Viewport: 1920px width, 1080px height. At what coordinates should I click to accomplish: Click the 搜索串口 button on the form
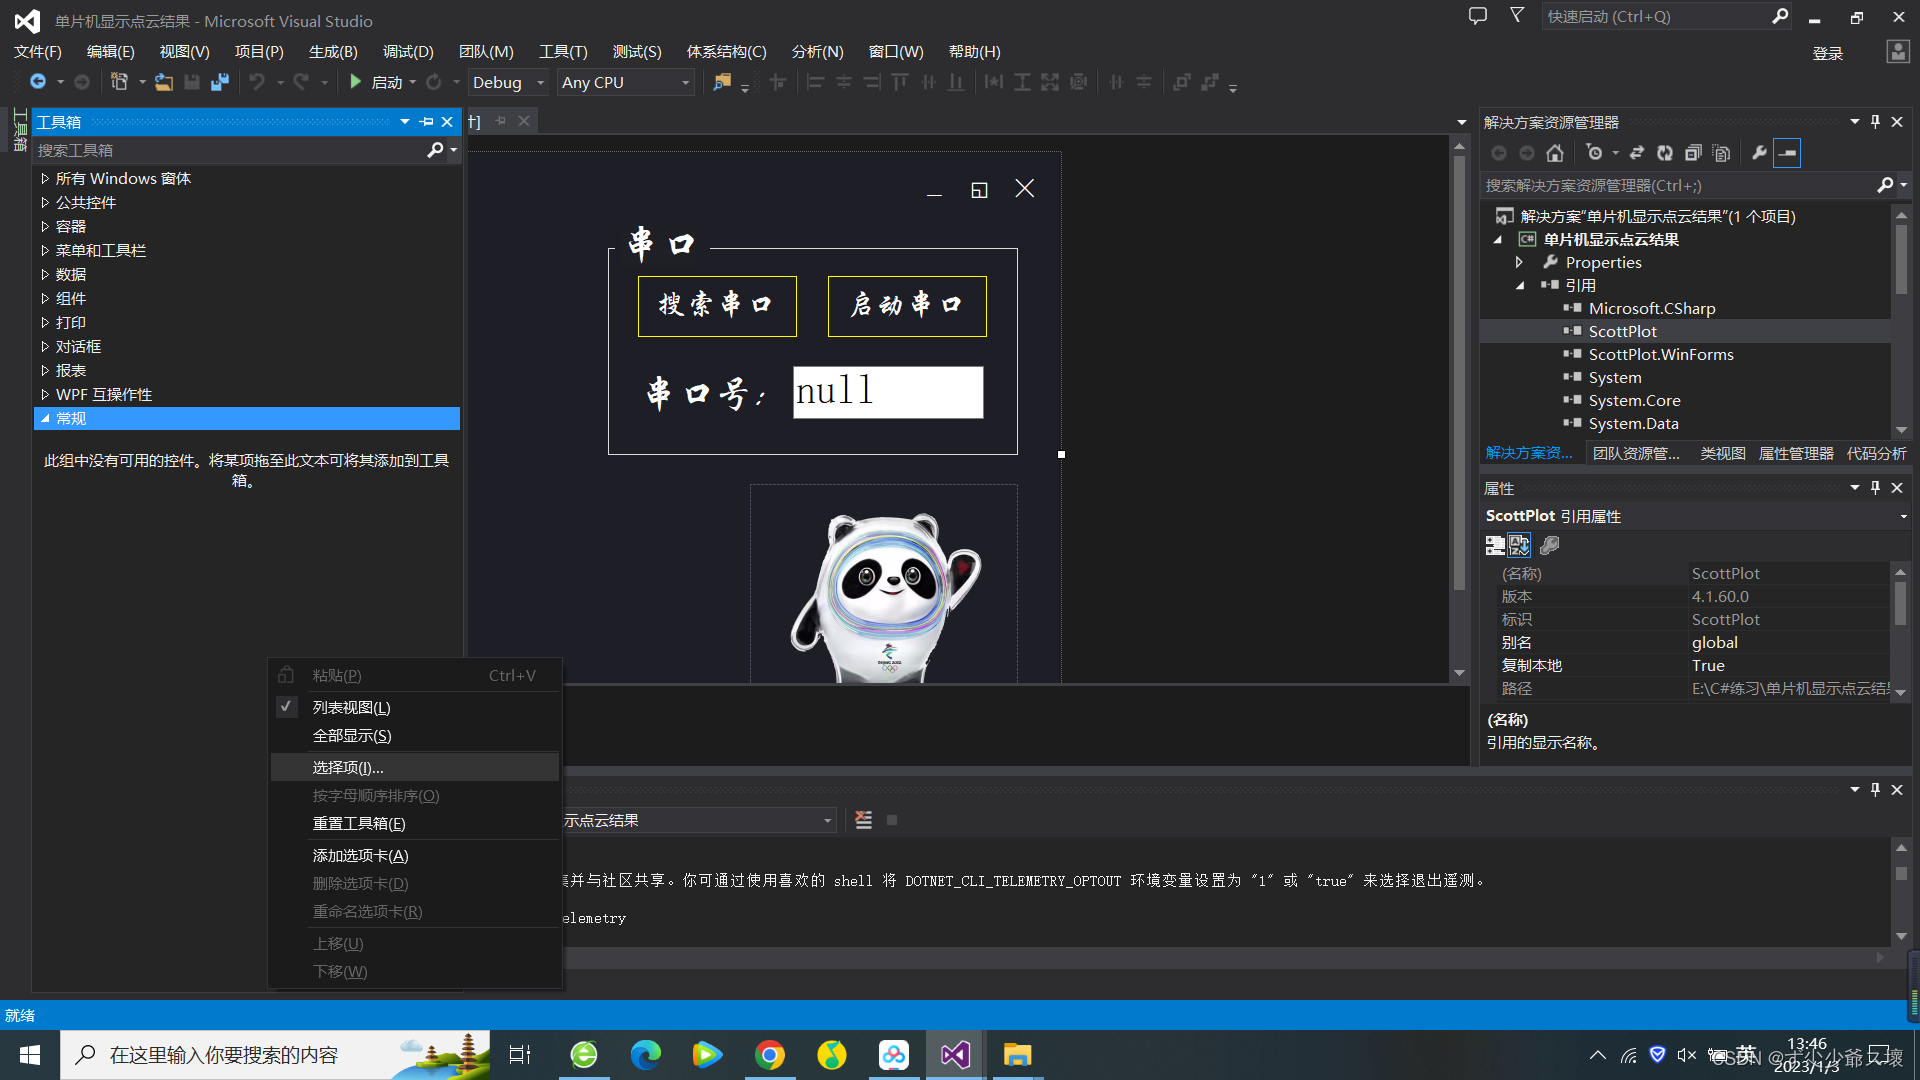tap(717, 306)
